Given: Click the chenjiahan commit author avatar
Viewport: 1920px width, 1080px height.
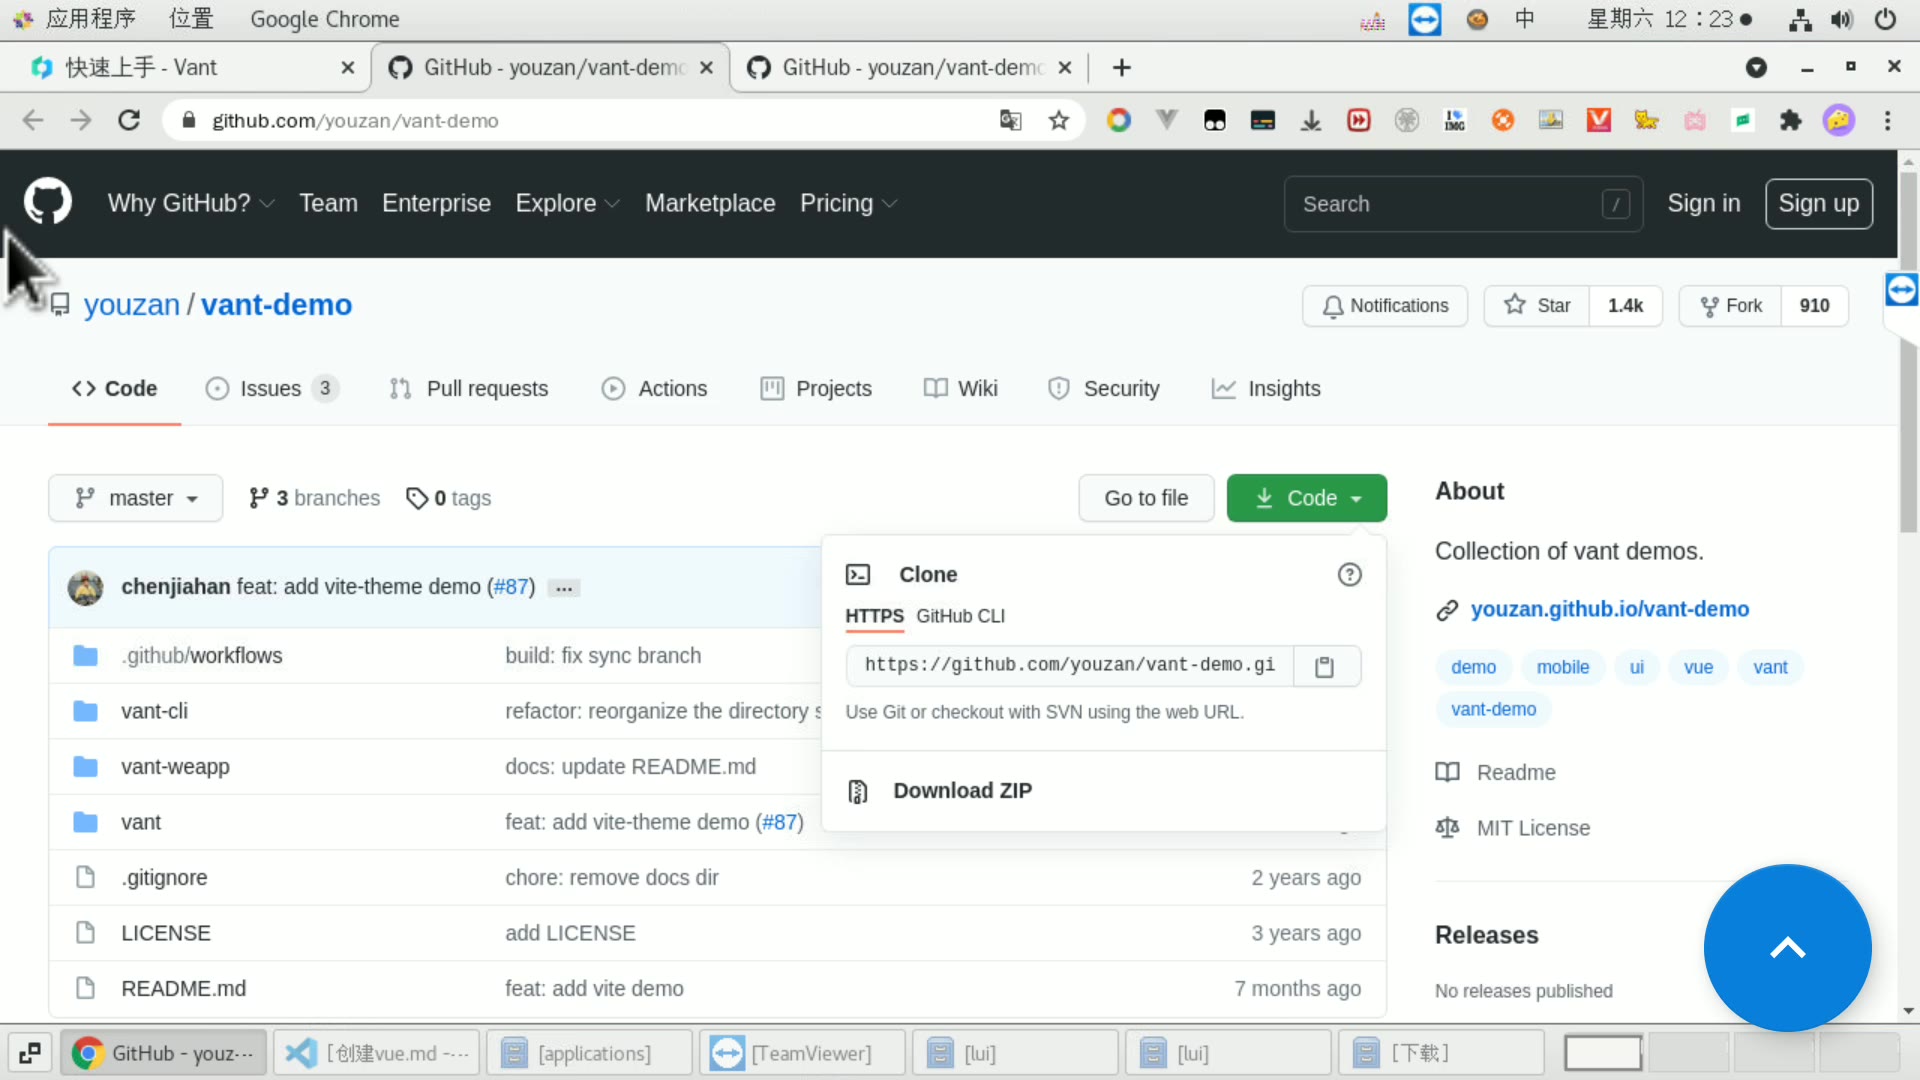Looking at the screenshot, I should [x=85, y=587].
